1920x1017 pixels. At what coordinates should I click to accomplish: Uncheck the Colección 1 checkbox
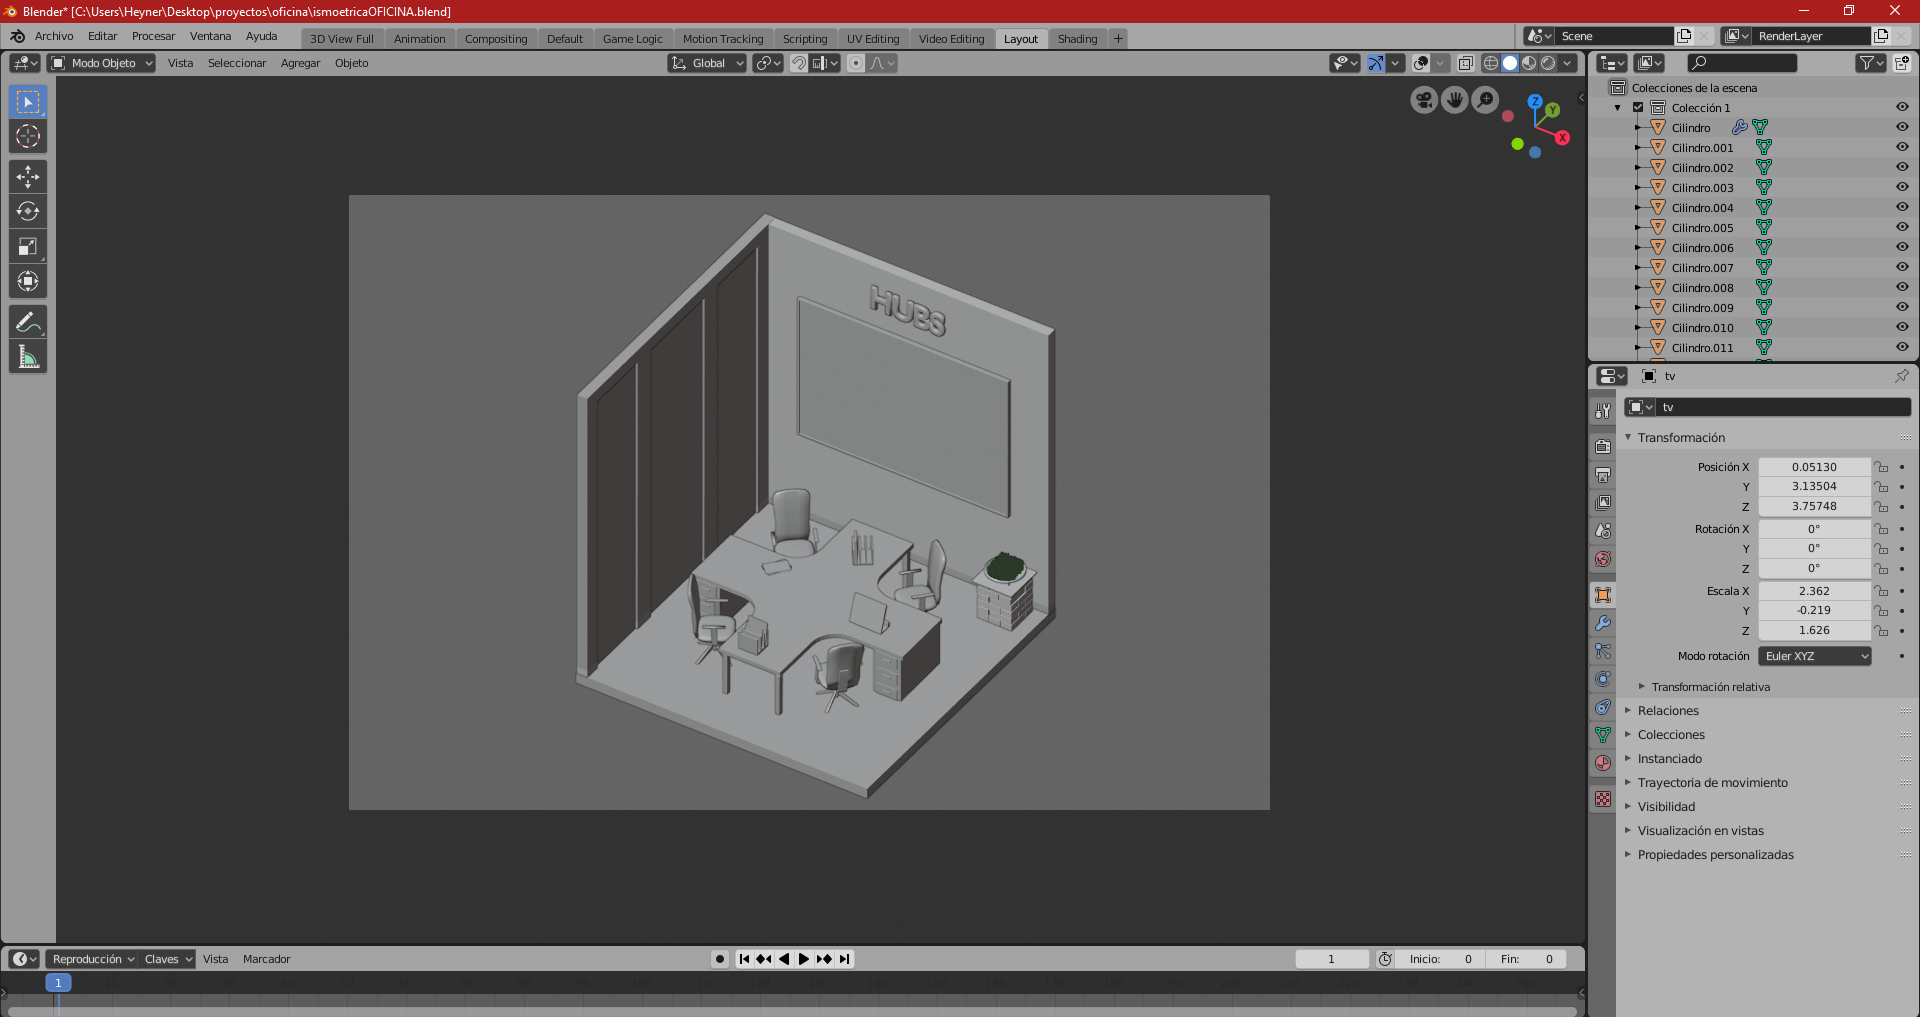point(1640,107)
